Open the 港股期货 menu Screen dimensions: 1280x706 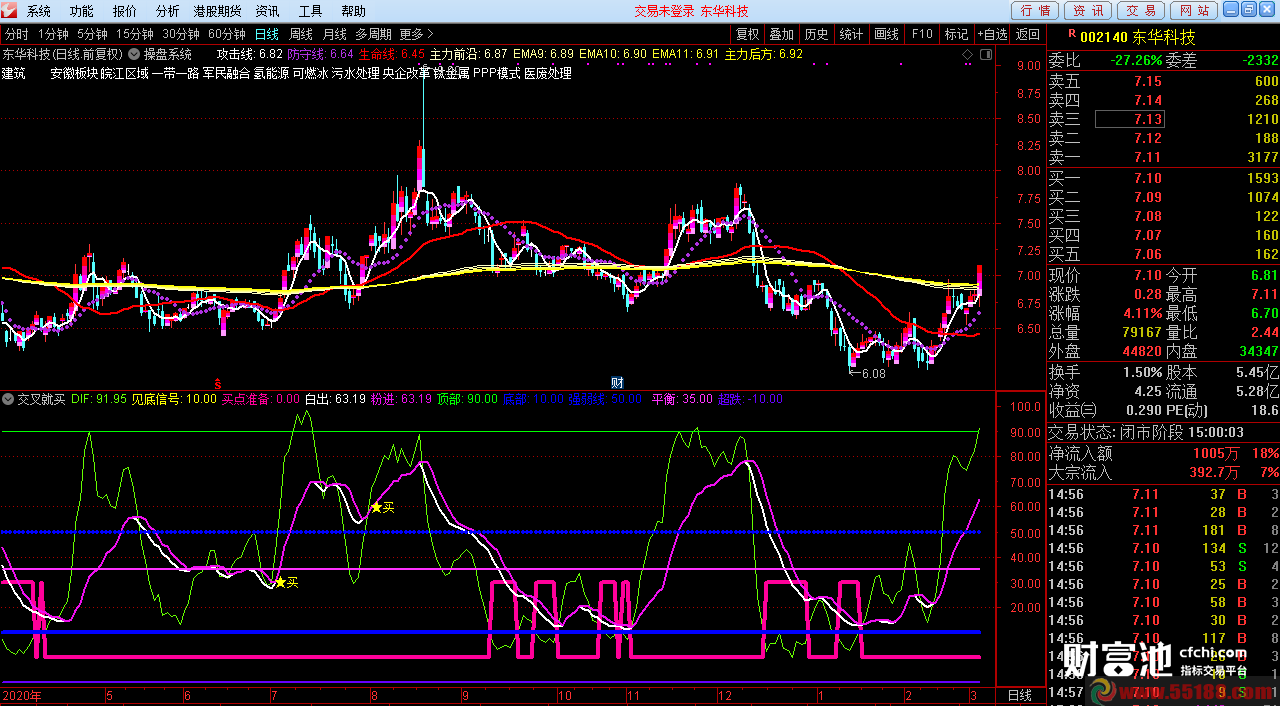click(218, 11)
